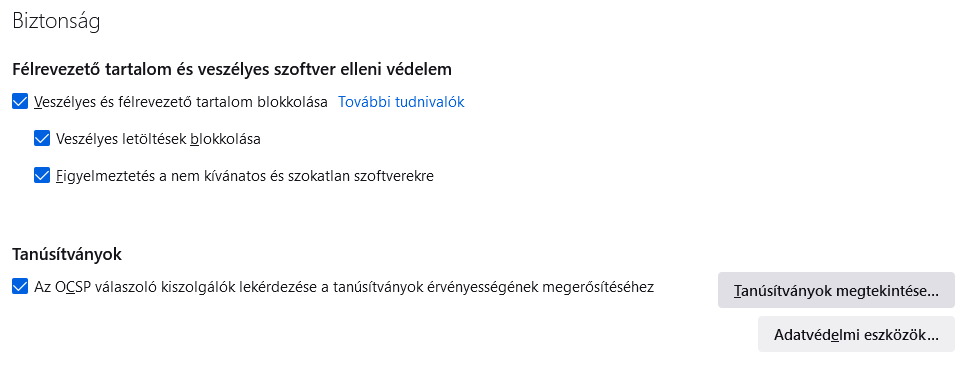The height and width of the screenshot is (367, 965).
Task: Open Tanúsítványok megtekintése dialog
Action: click(836, 290)
